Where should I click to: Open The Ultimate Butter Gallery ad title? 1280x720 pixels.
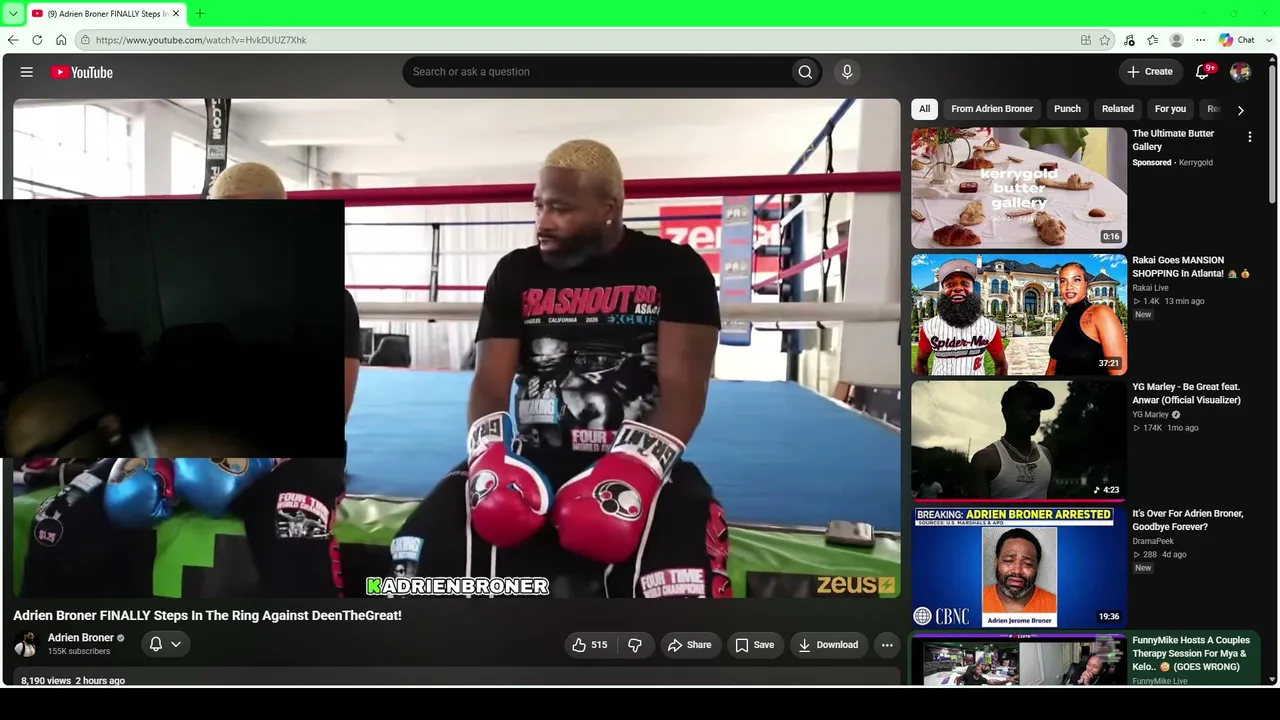(x=1173, y=140)
